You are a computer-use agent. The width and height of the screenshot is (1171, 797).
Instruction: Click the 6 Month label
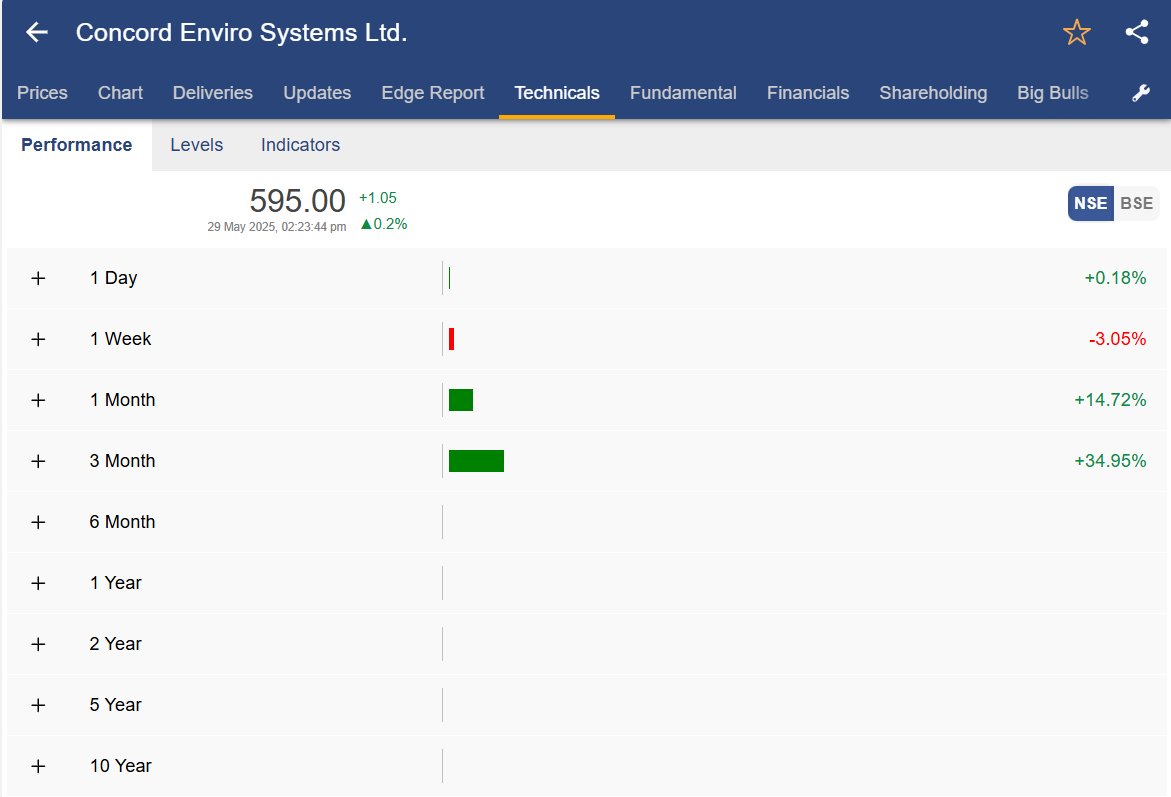click(122, 522)
